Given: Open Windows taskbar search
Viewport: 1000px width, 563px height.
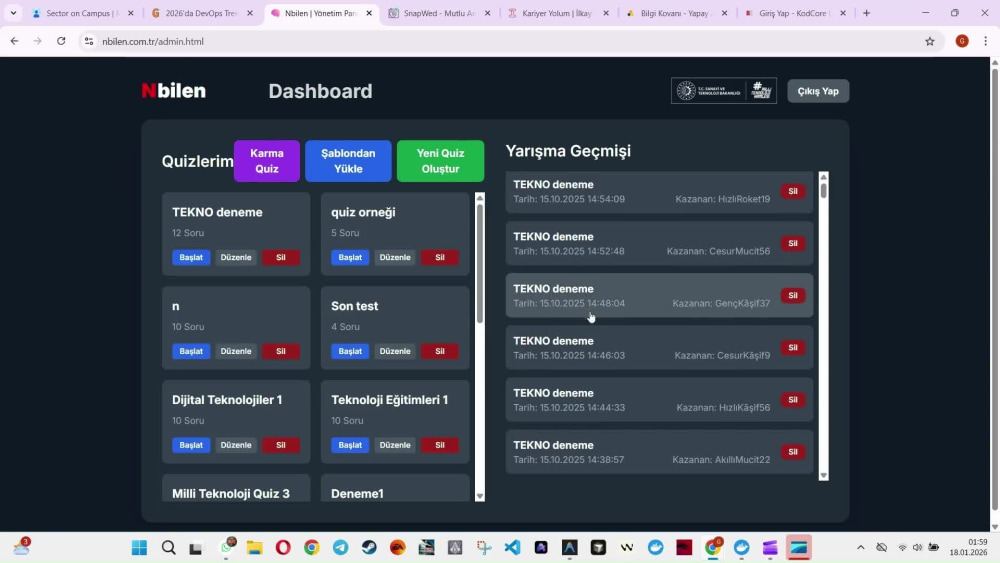Looking at the screenshot, I should [x=168, y=547].
